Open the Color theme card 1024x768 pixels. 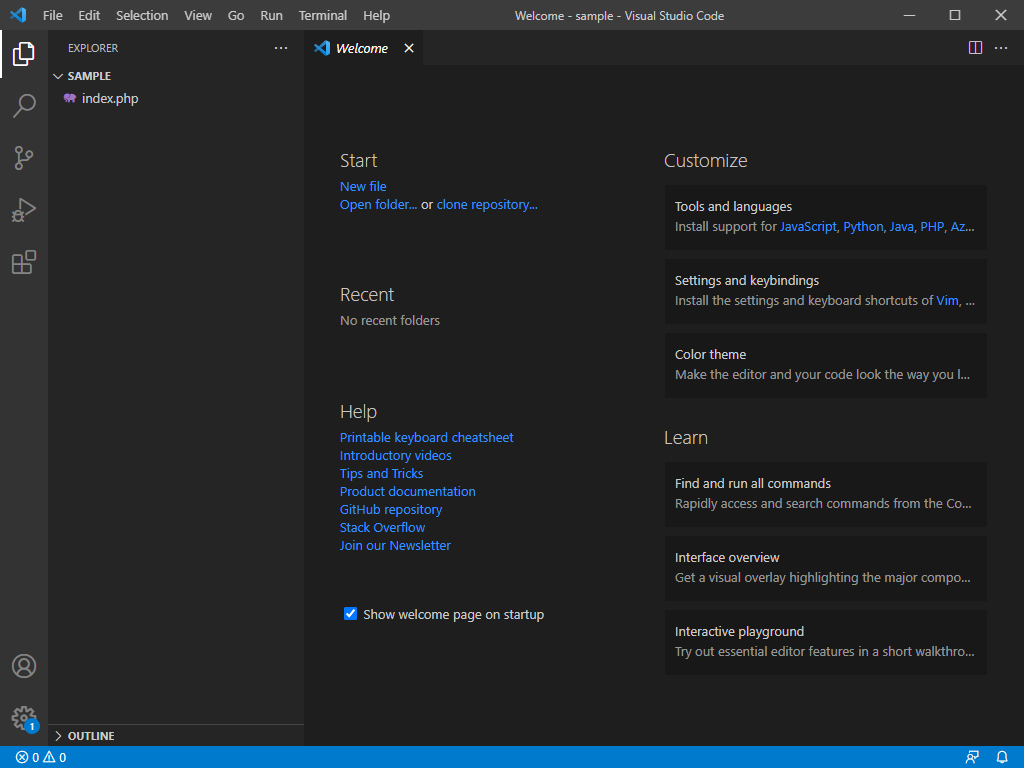pos(825,365)
